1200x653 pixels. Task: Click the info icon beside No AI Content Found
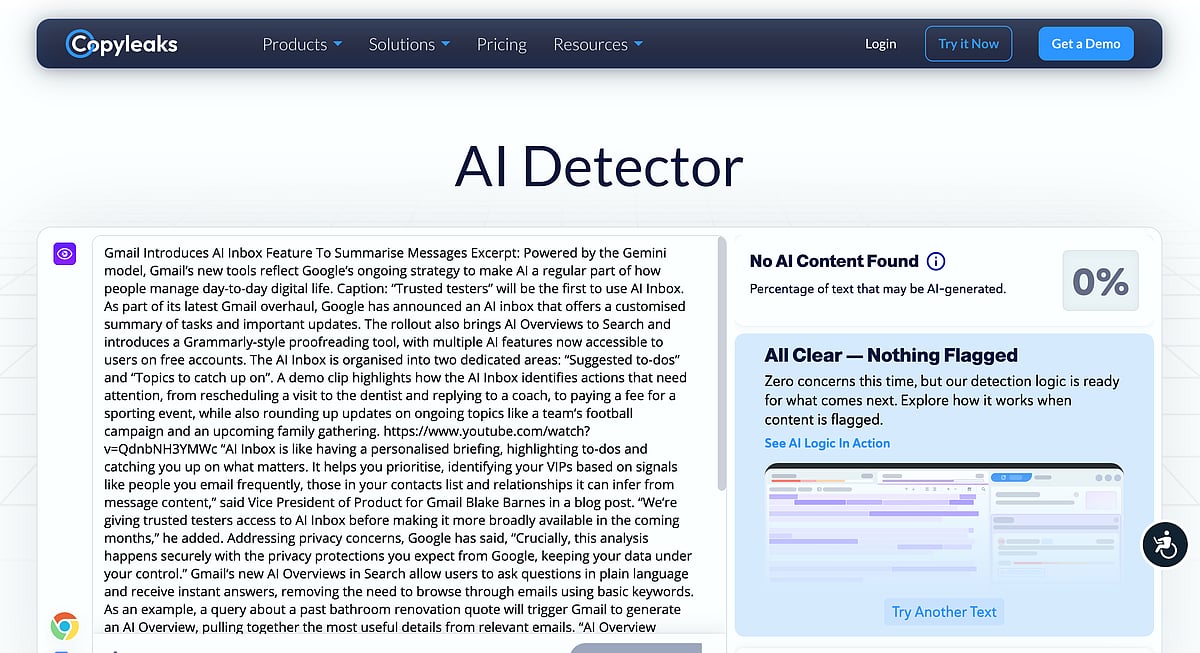936,262
